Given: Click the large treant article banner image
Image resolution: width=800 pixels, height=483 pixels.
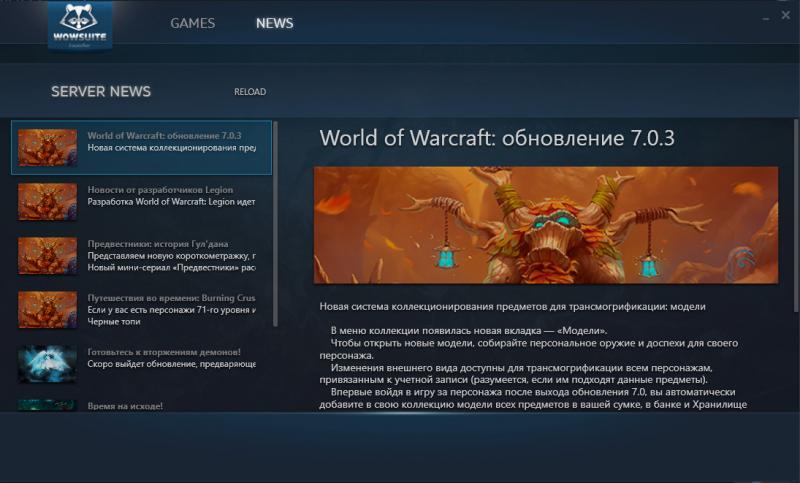Looking at the screenshot, I should [546, 225].
